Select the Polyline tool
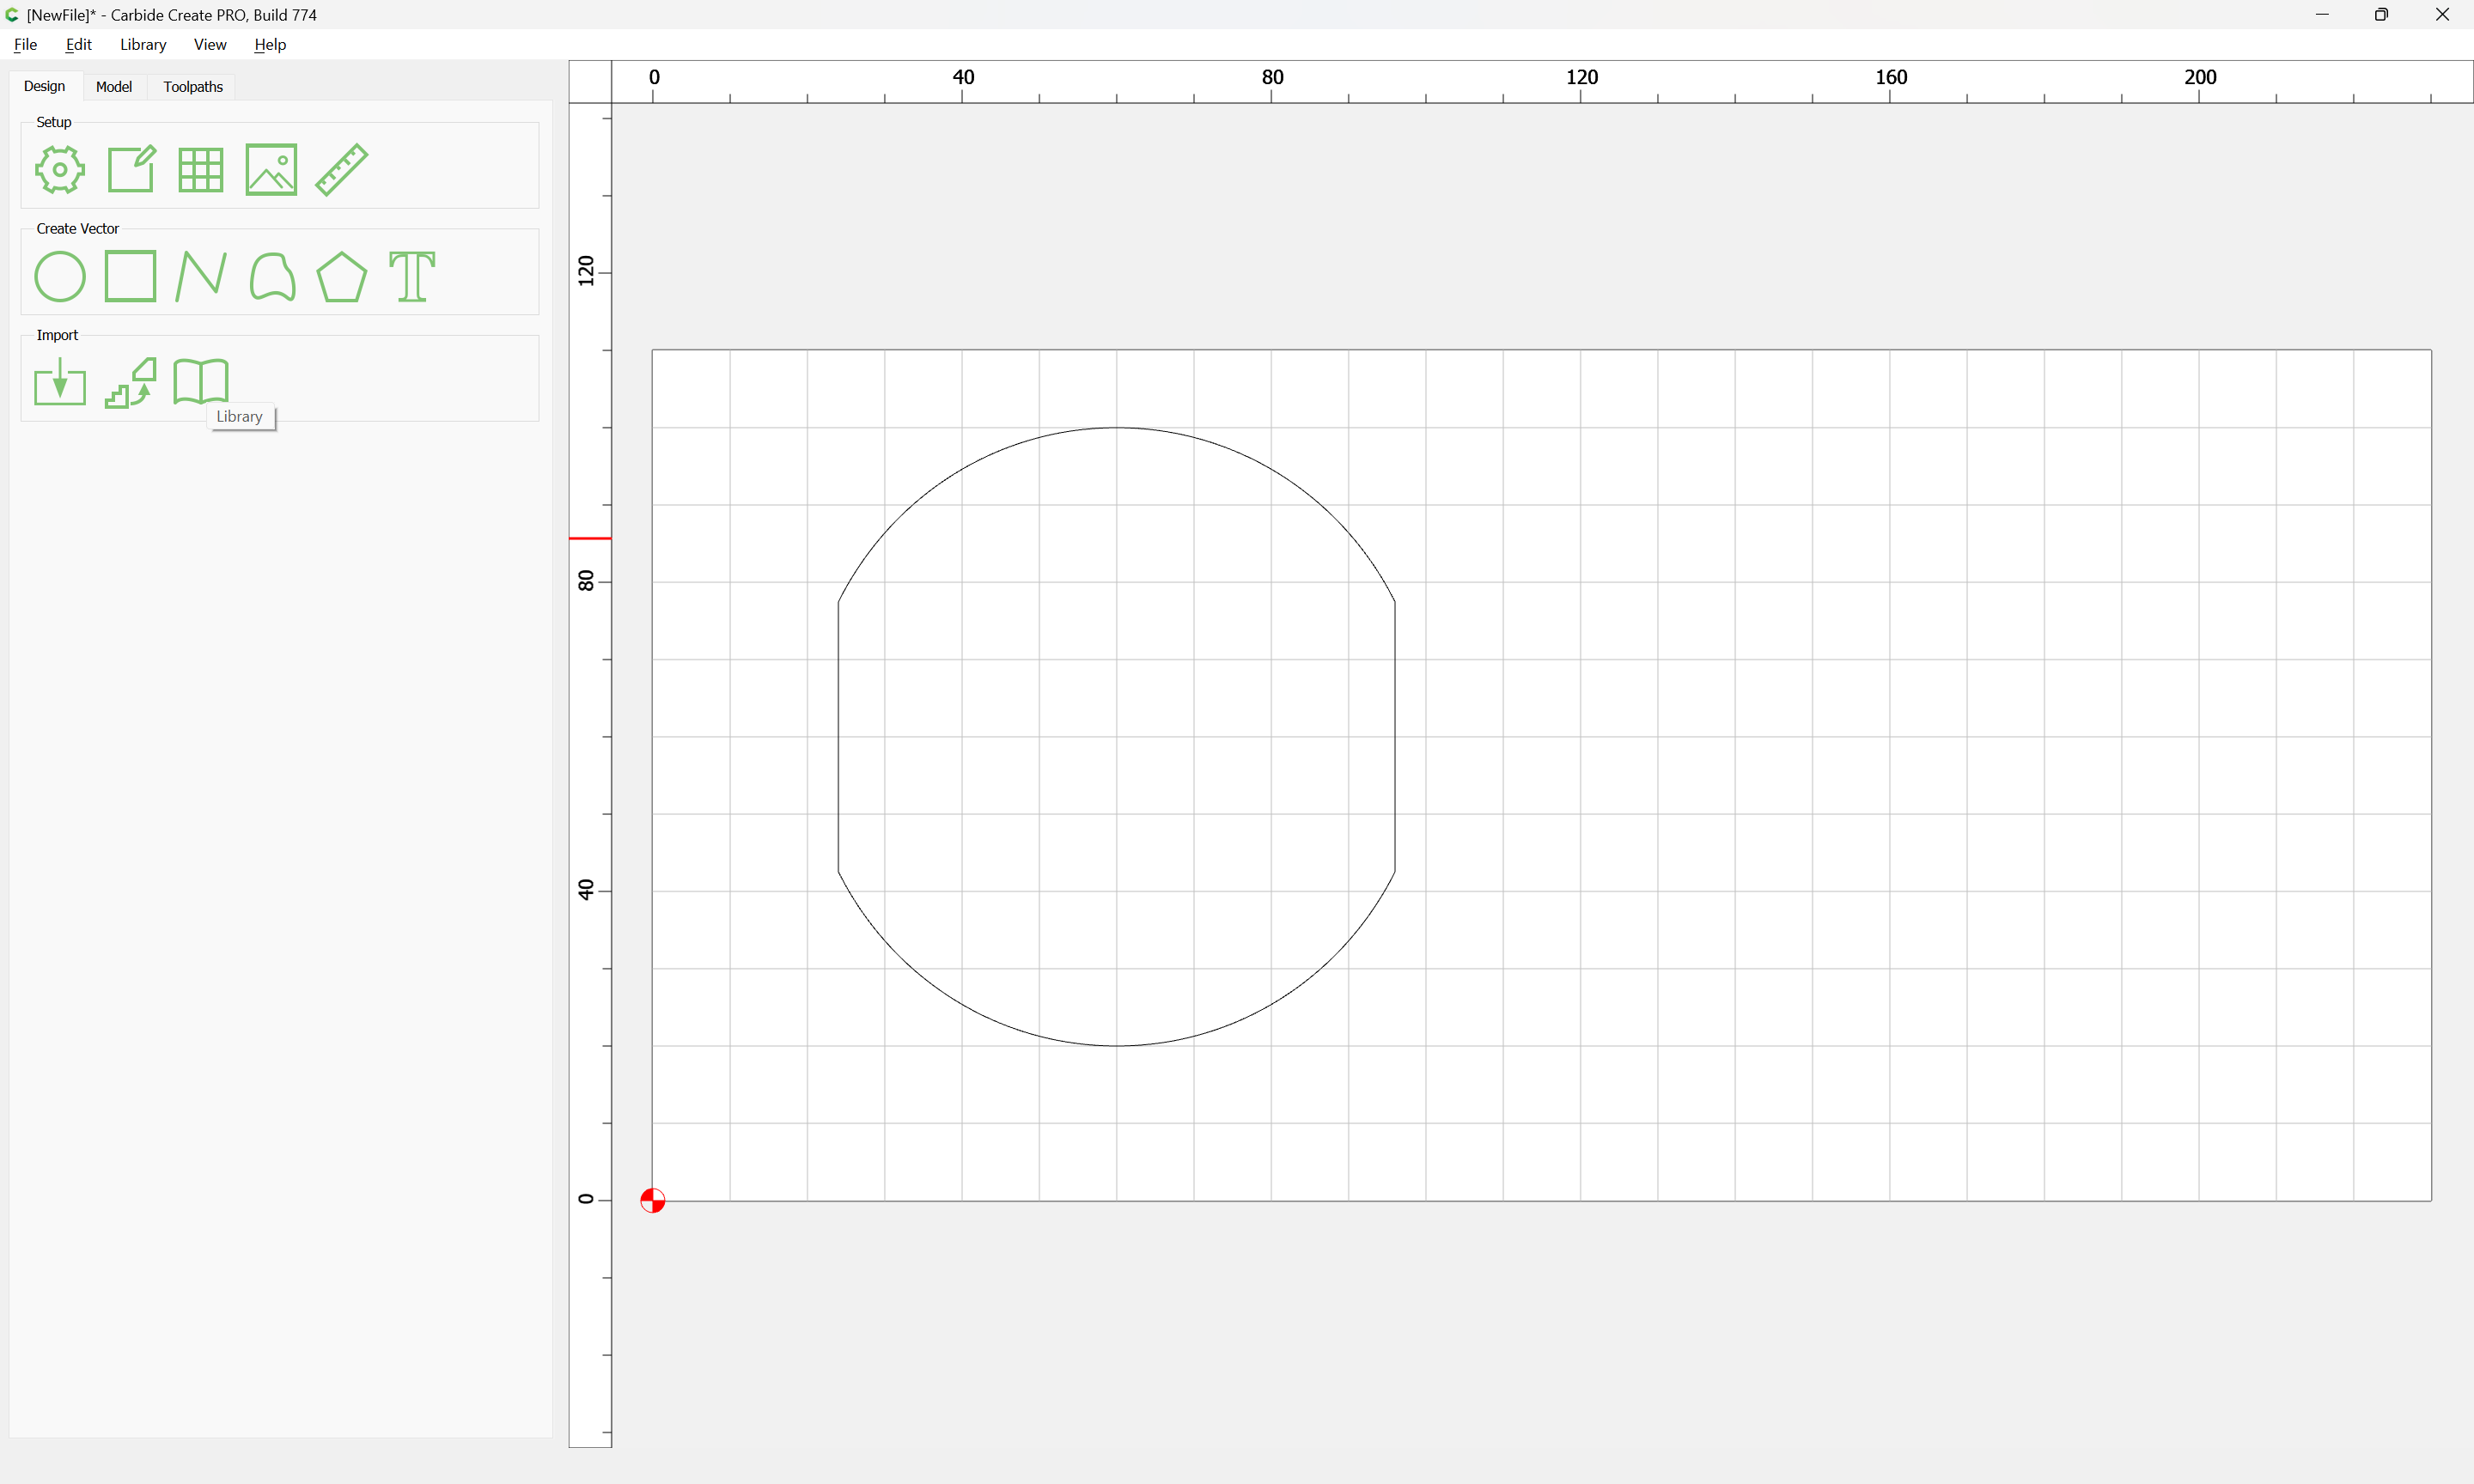Viewport: 2474px width, 1484px height. click(201, 276)
